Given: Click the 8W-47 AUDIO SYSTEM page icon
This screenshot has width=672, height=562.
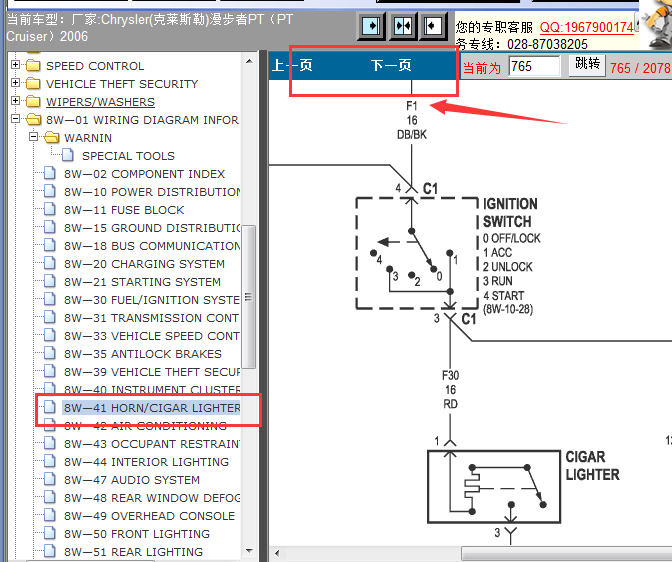Looking at the screenshot, I should (50, 479).
